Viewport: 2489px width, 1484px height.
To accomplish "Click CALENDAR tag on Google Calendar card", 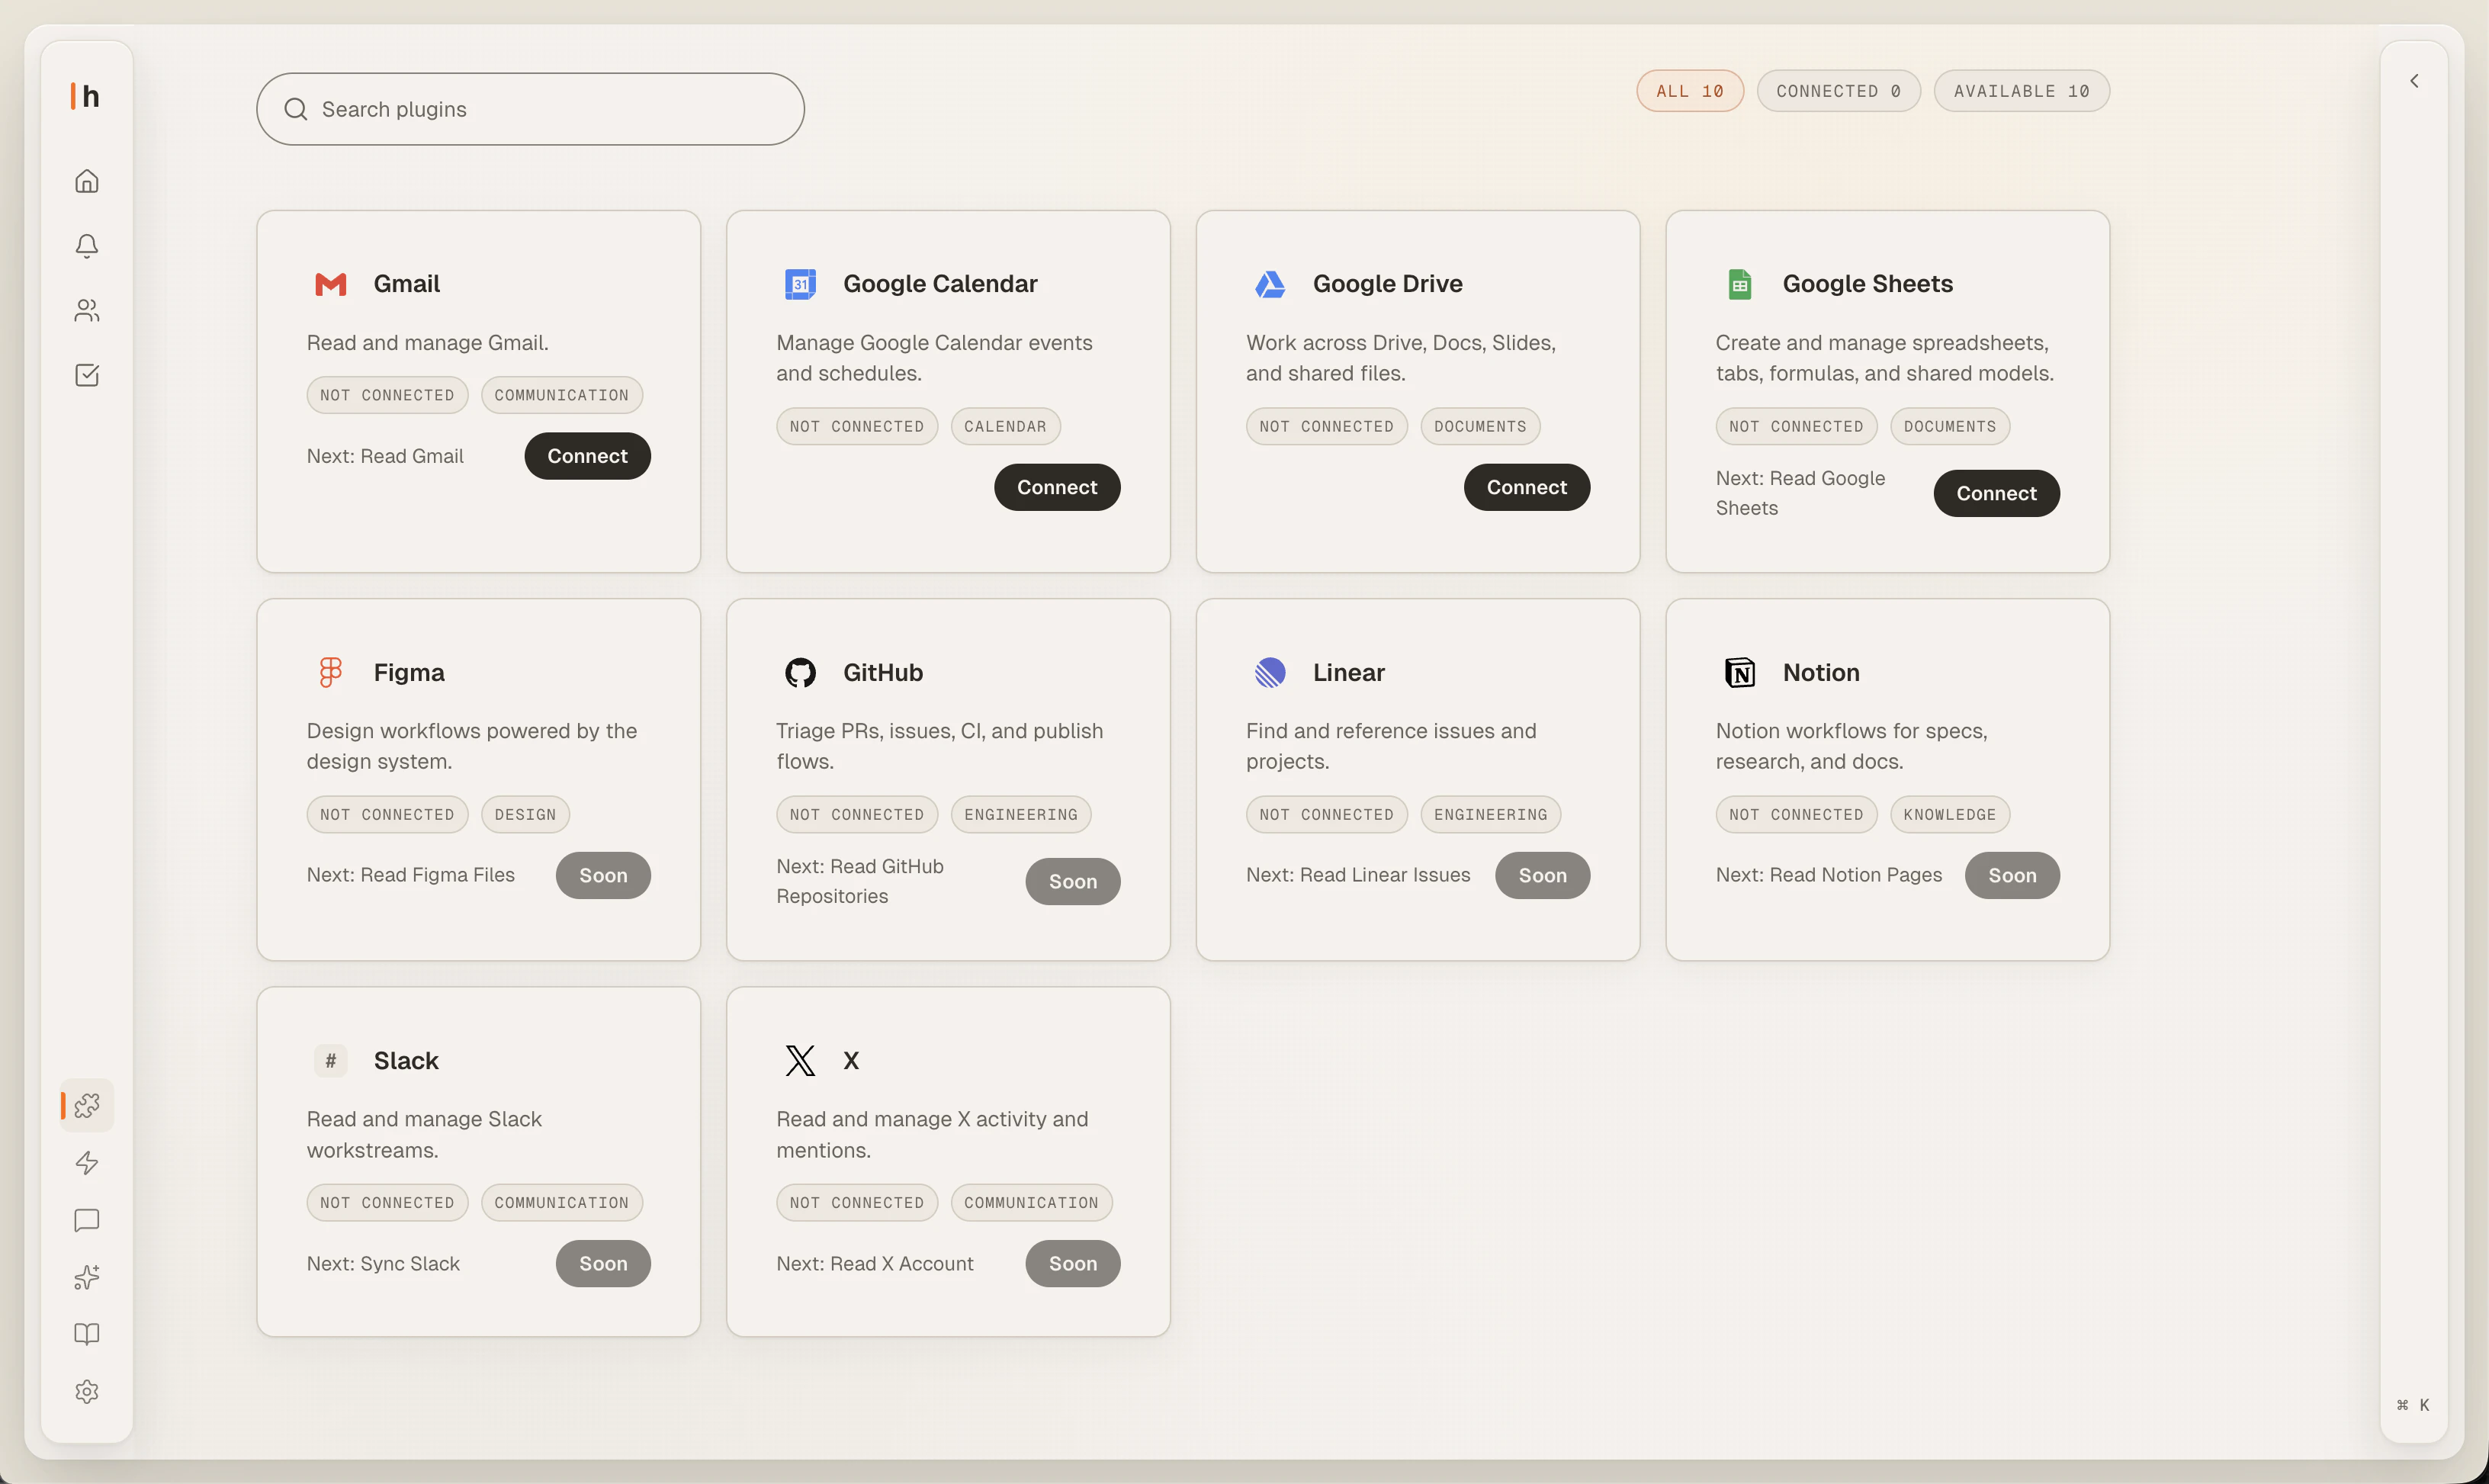I will 1005,426.
